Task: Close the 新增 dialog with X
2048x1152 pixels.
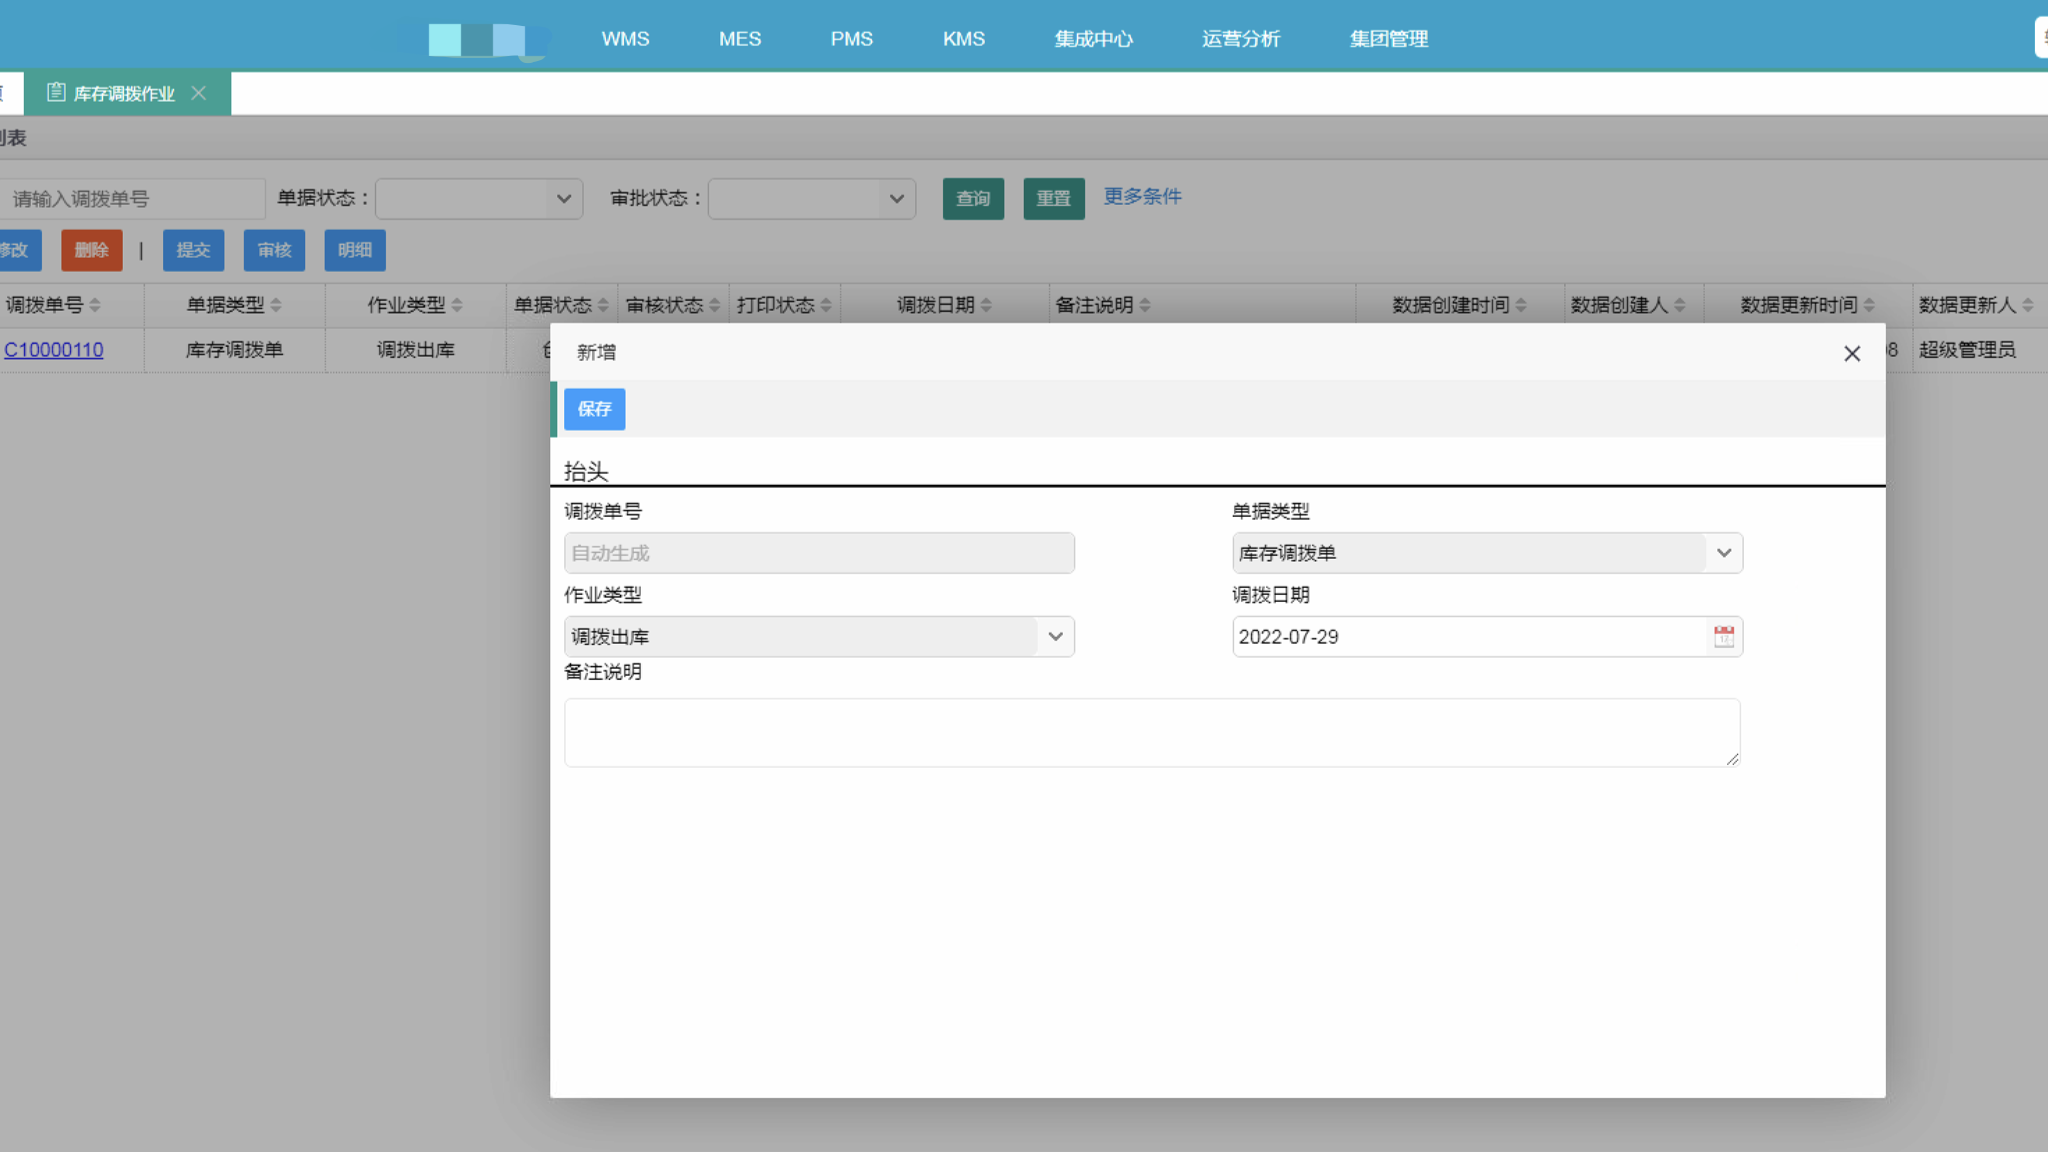Action: pyautogui.click(x=1851, y=353)
